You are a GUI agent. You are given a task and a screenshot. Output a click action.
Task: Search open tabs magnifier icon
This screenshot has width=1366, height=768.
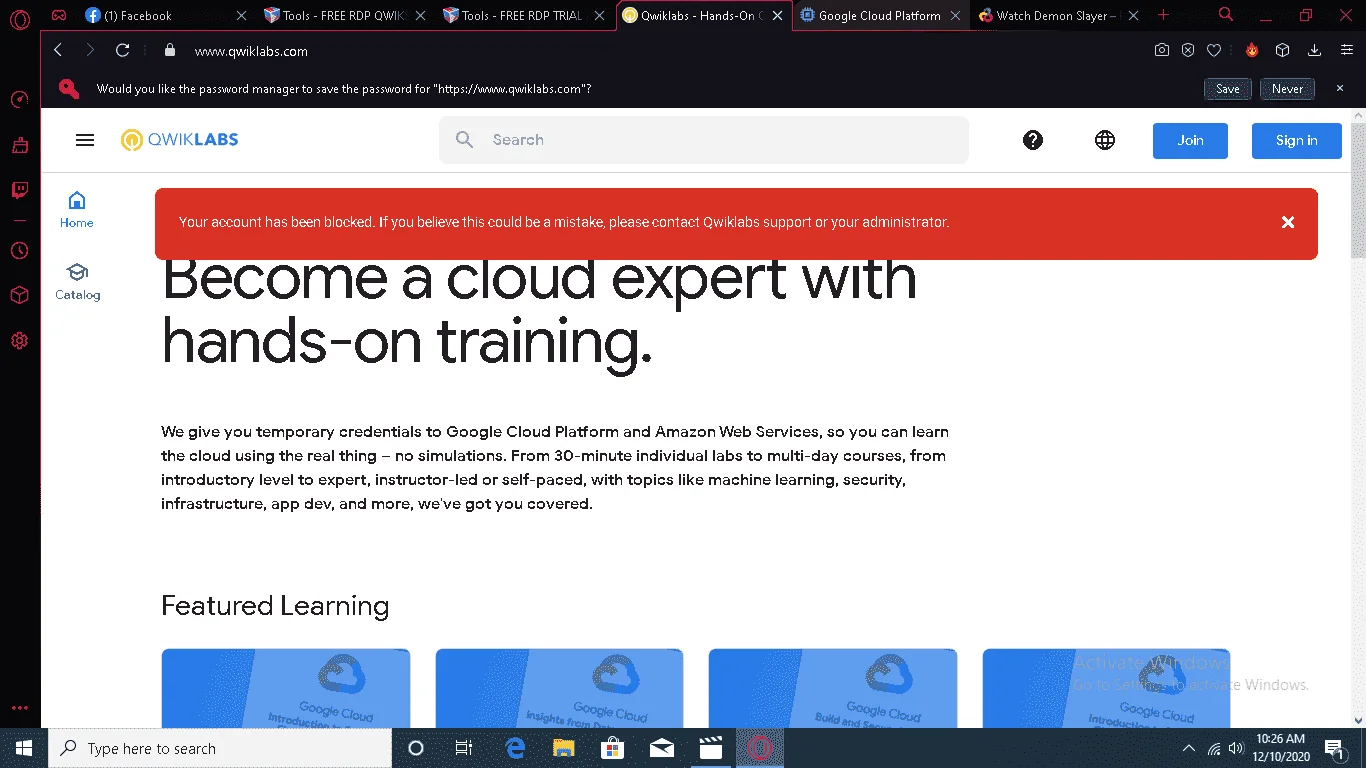[x=1226, y=15]
